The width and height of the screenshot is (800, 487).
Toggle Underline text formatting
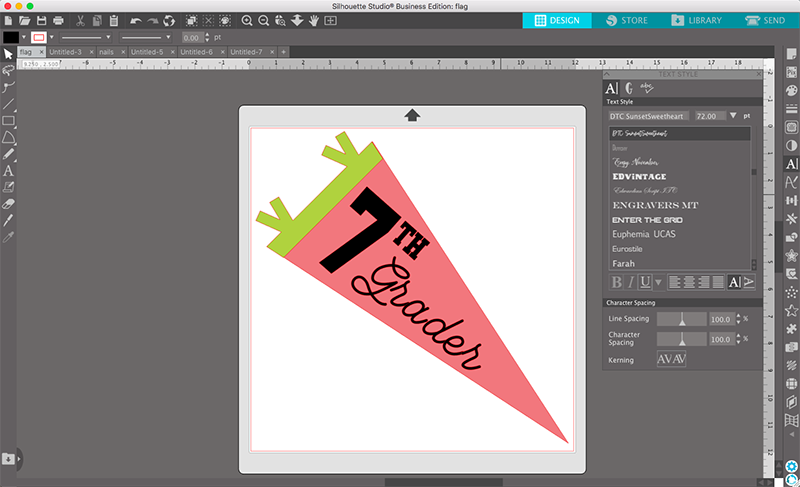(645, 282)
